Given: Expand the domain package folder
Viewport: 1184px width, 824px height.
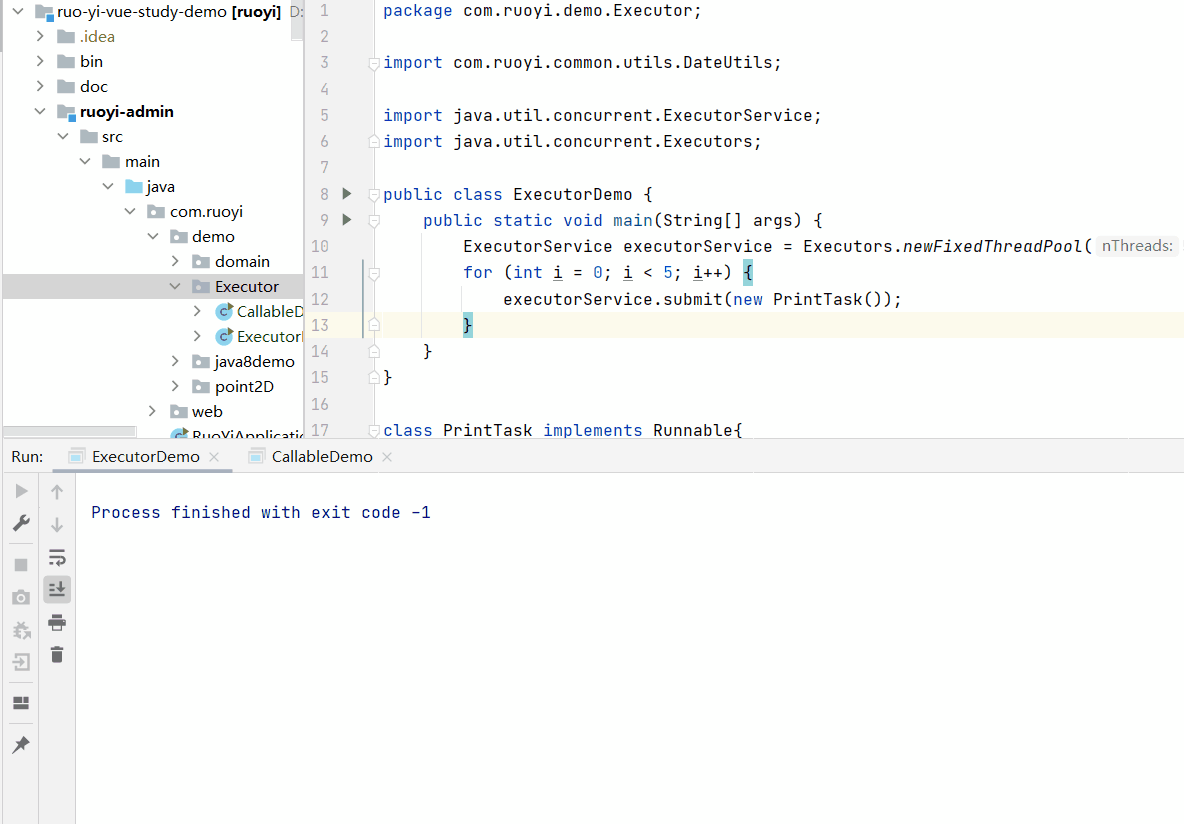Looking at the screenshot, I should 175,261.
